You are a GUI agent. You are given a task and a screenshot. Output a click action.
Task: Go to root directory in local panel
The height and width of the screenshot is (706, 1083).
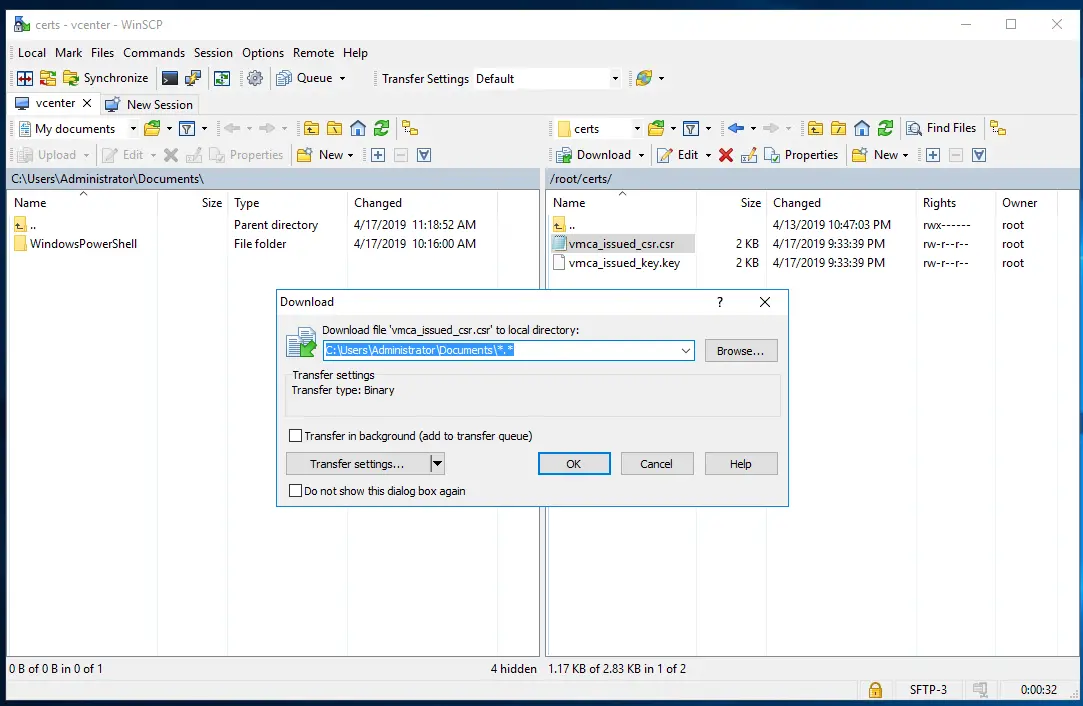click(334, 128)
